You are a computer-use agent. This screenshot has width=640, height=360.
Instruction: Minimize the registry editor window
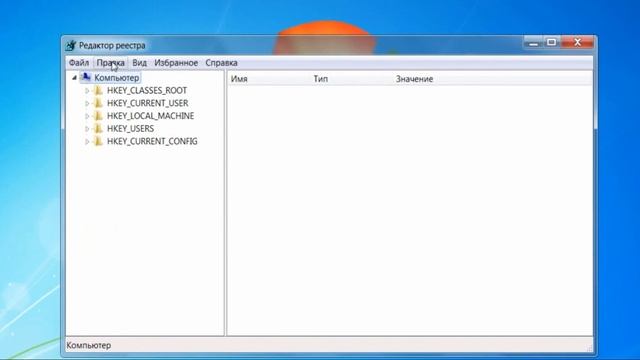click(x=533, y=42)
